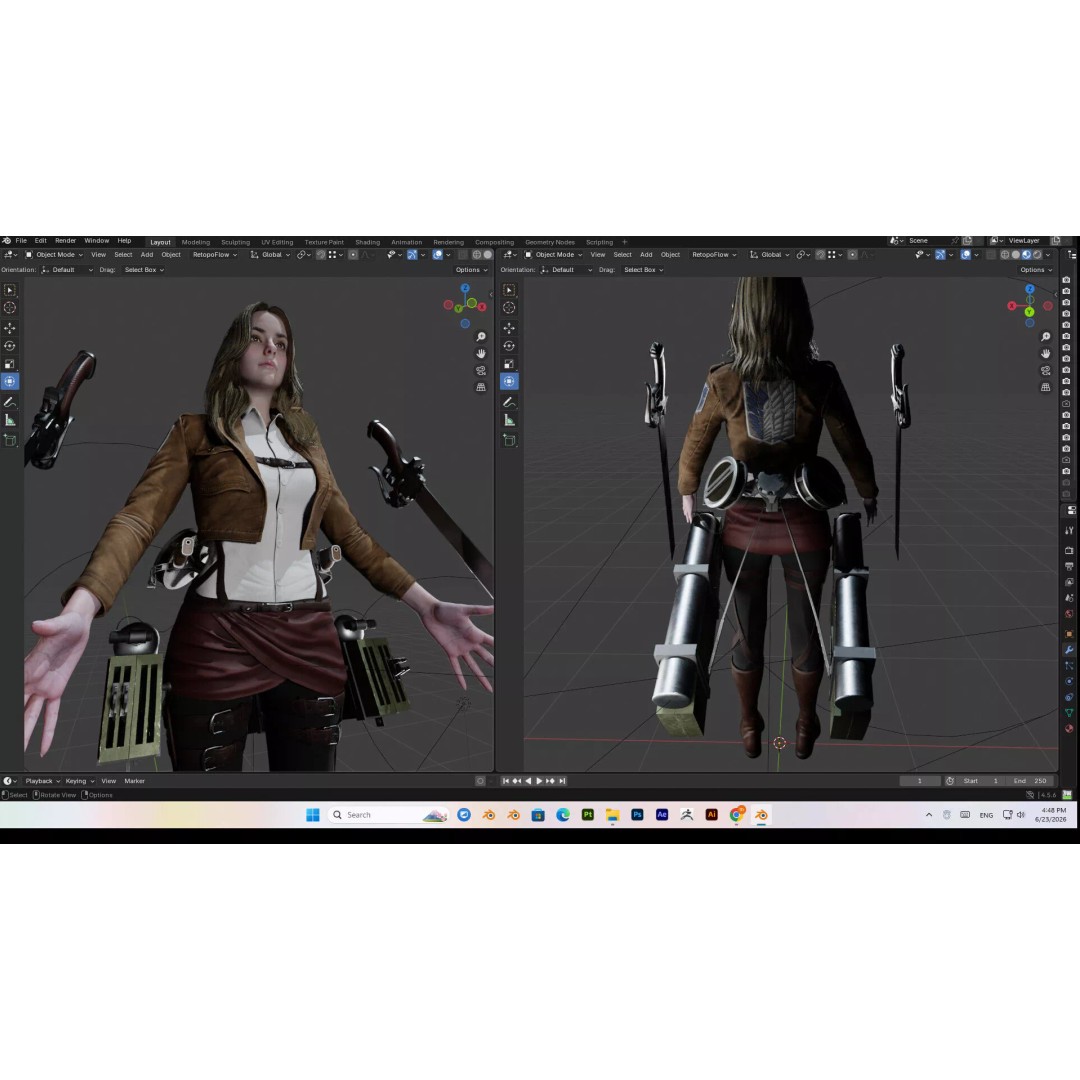Select the Scale tool in left viewport

point(10,364)
